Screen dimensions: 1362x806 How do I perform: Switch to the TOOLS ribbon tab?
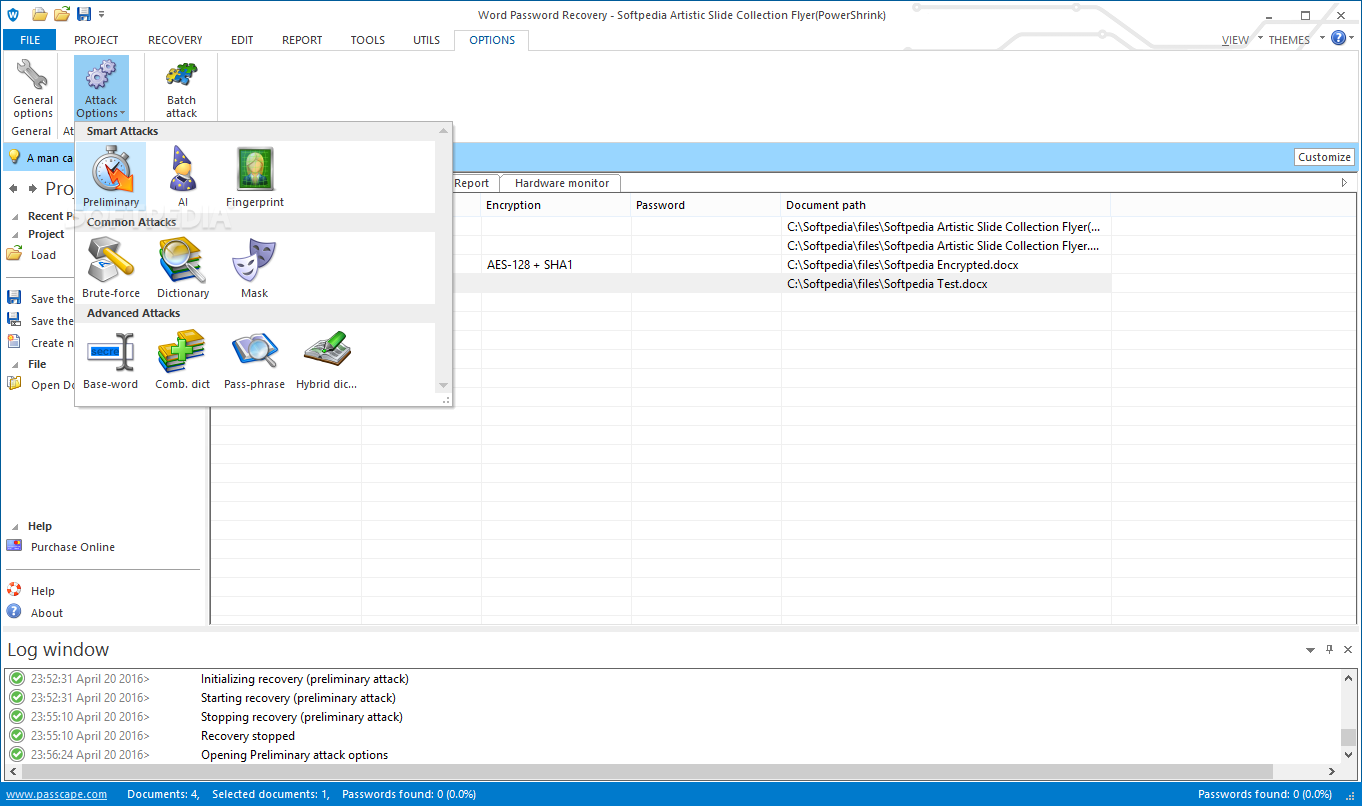[367, 40]
